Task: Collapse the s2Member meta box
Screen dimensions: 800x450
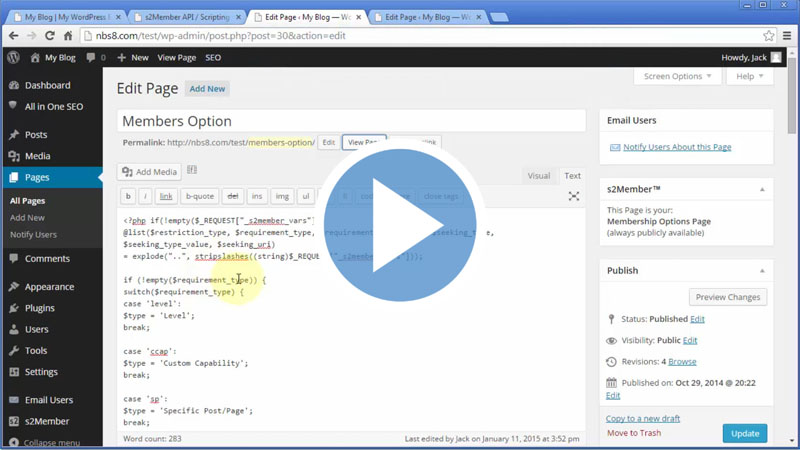Action: click(762, 189)
